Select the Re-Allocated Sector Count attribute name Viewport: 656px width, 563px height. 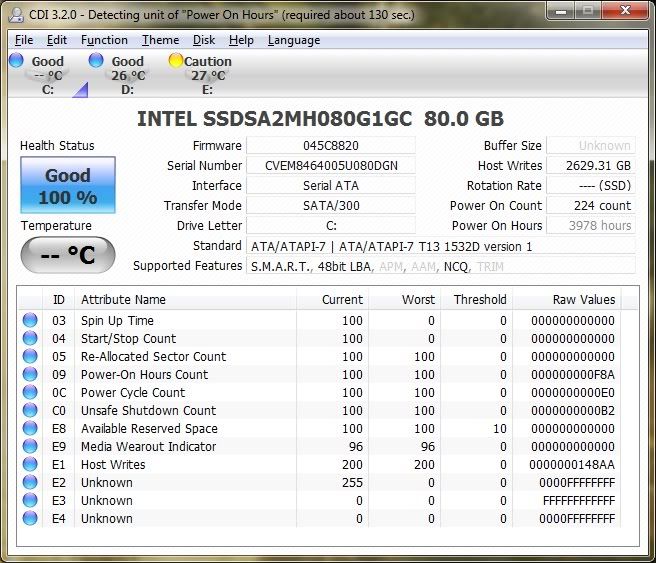tap(153, 356)
